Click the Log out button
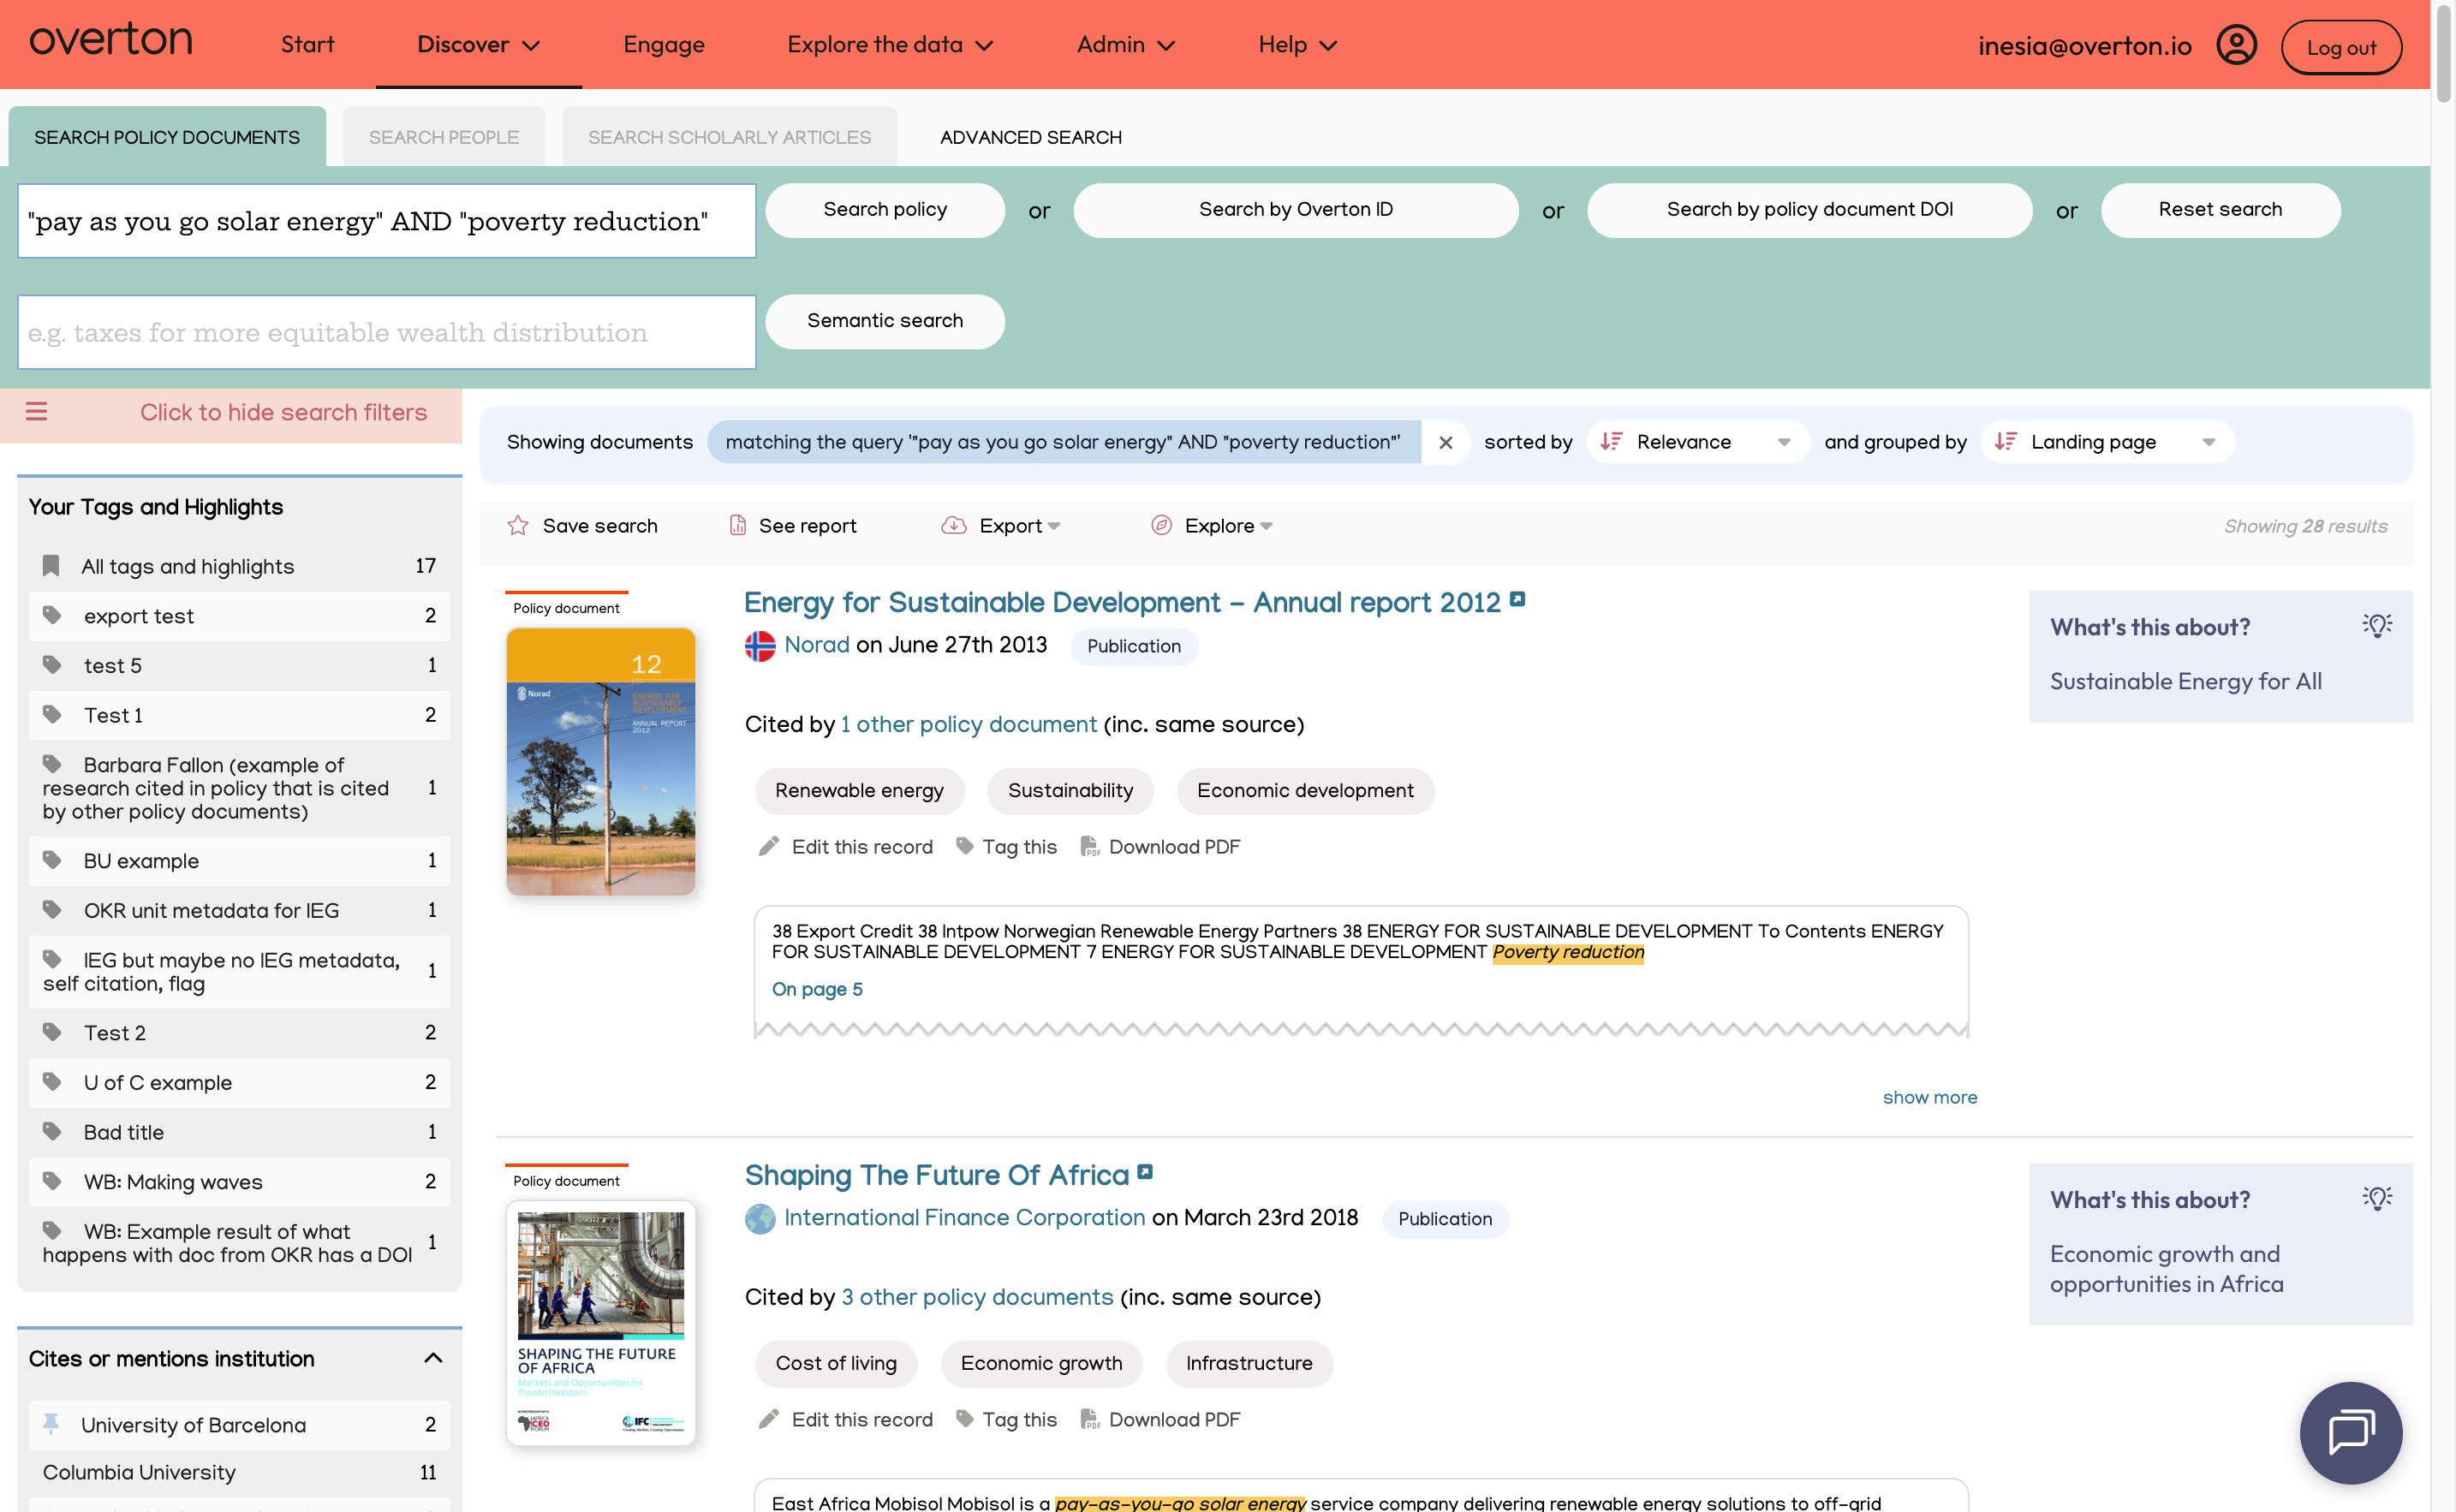2456x1512 pixels. tap(2340, 47)
